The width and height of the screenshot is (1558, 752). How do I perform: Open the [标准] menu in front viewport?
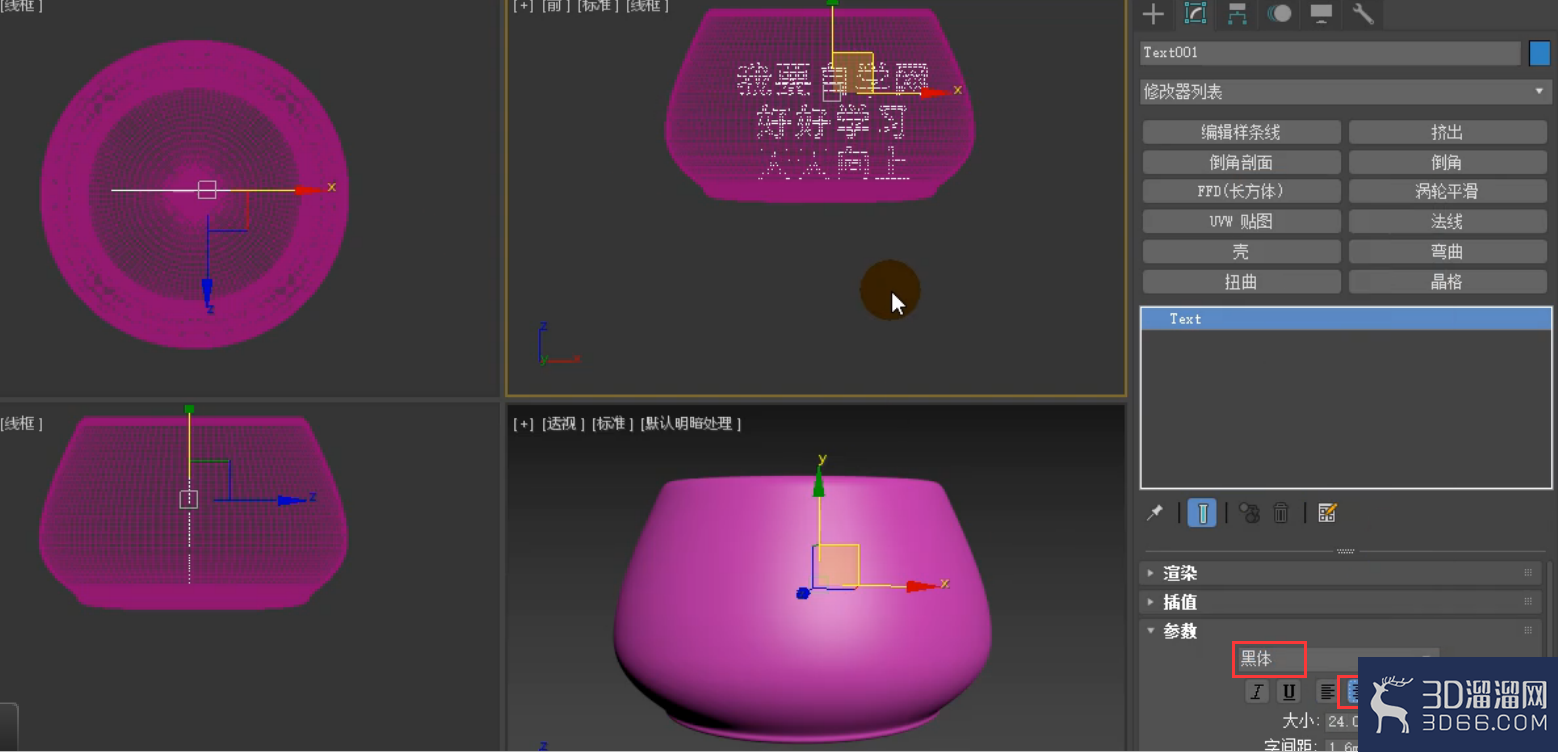click(x=597, y=6)
